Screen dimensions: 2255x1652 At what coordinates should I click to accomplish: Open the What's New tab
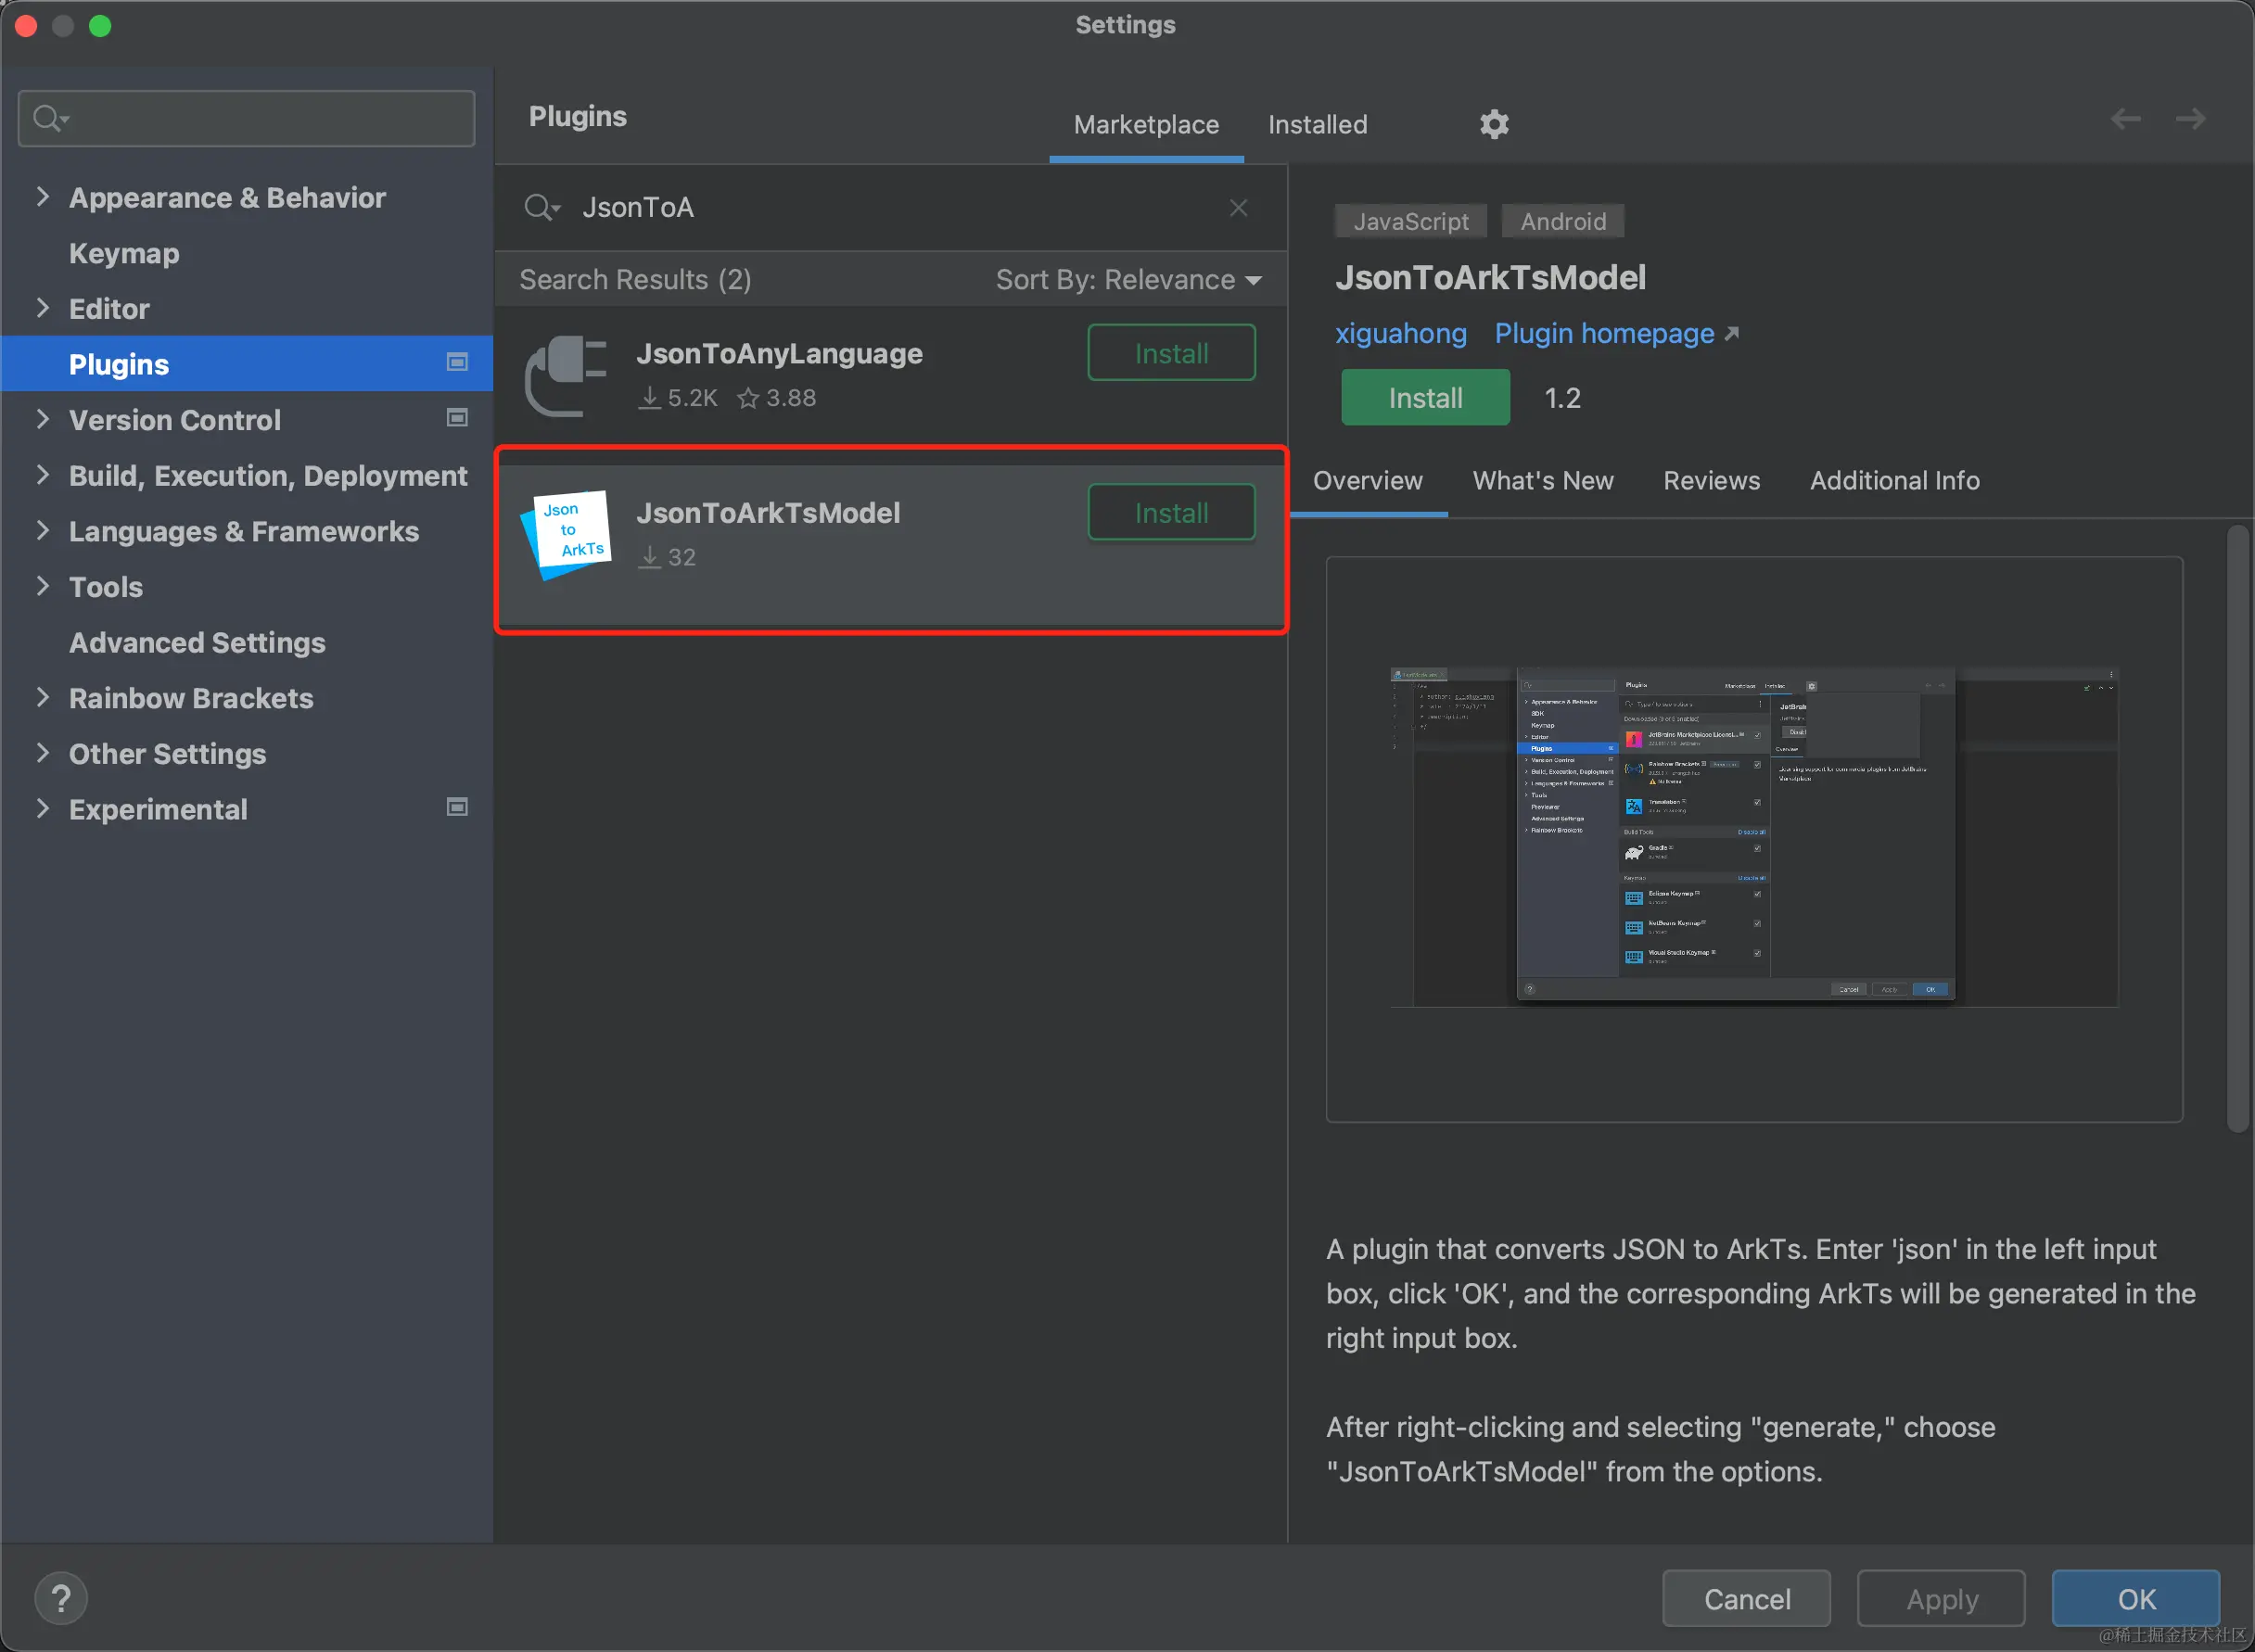(1542, 481)
